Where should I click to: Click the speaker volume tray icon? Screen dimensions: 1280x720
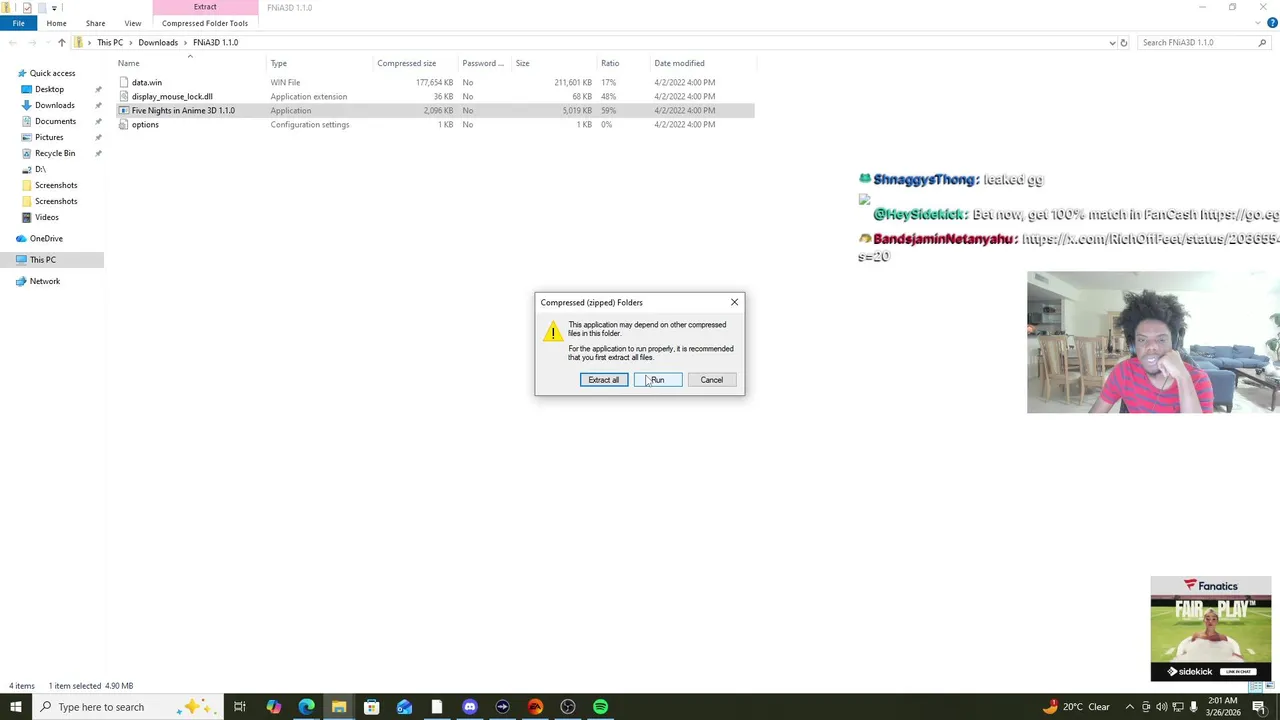click(x=1161, y=707)
